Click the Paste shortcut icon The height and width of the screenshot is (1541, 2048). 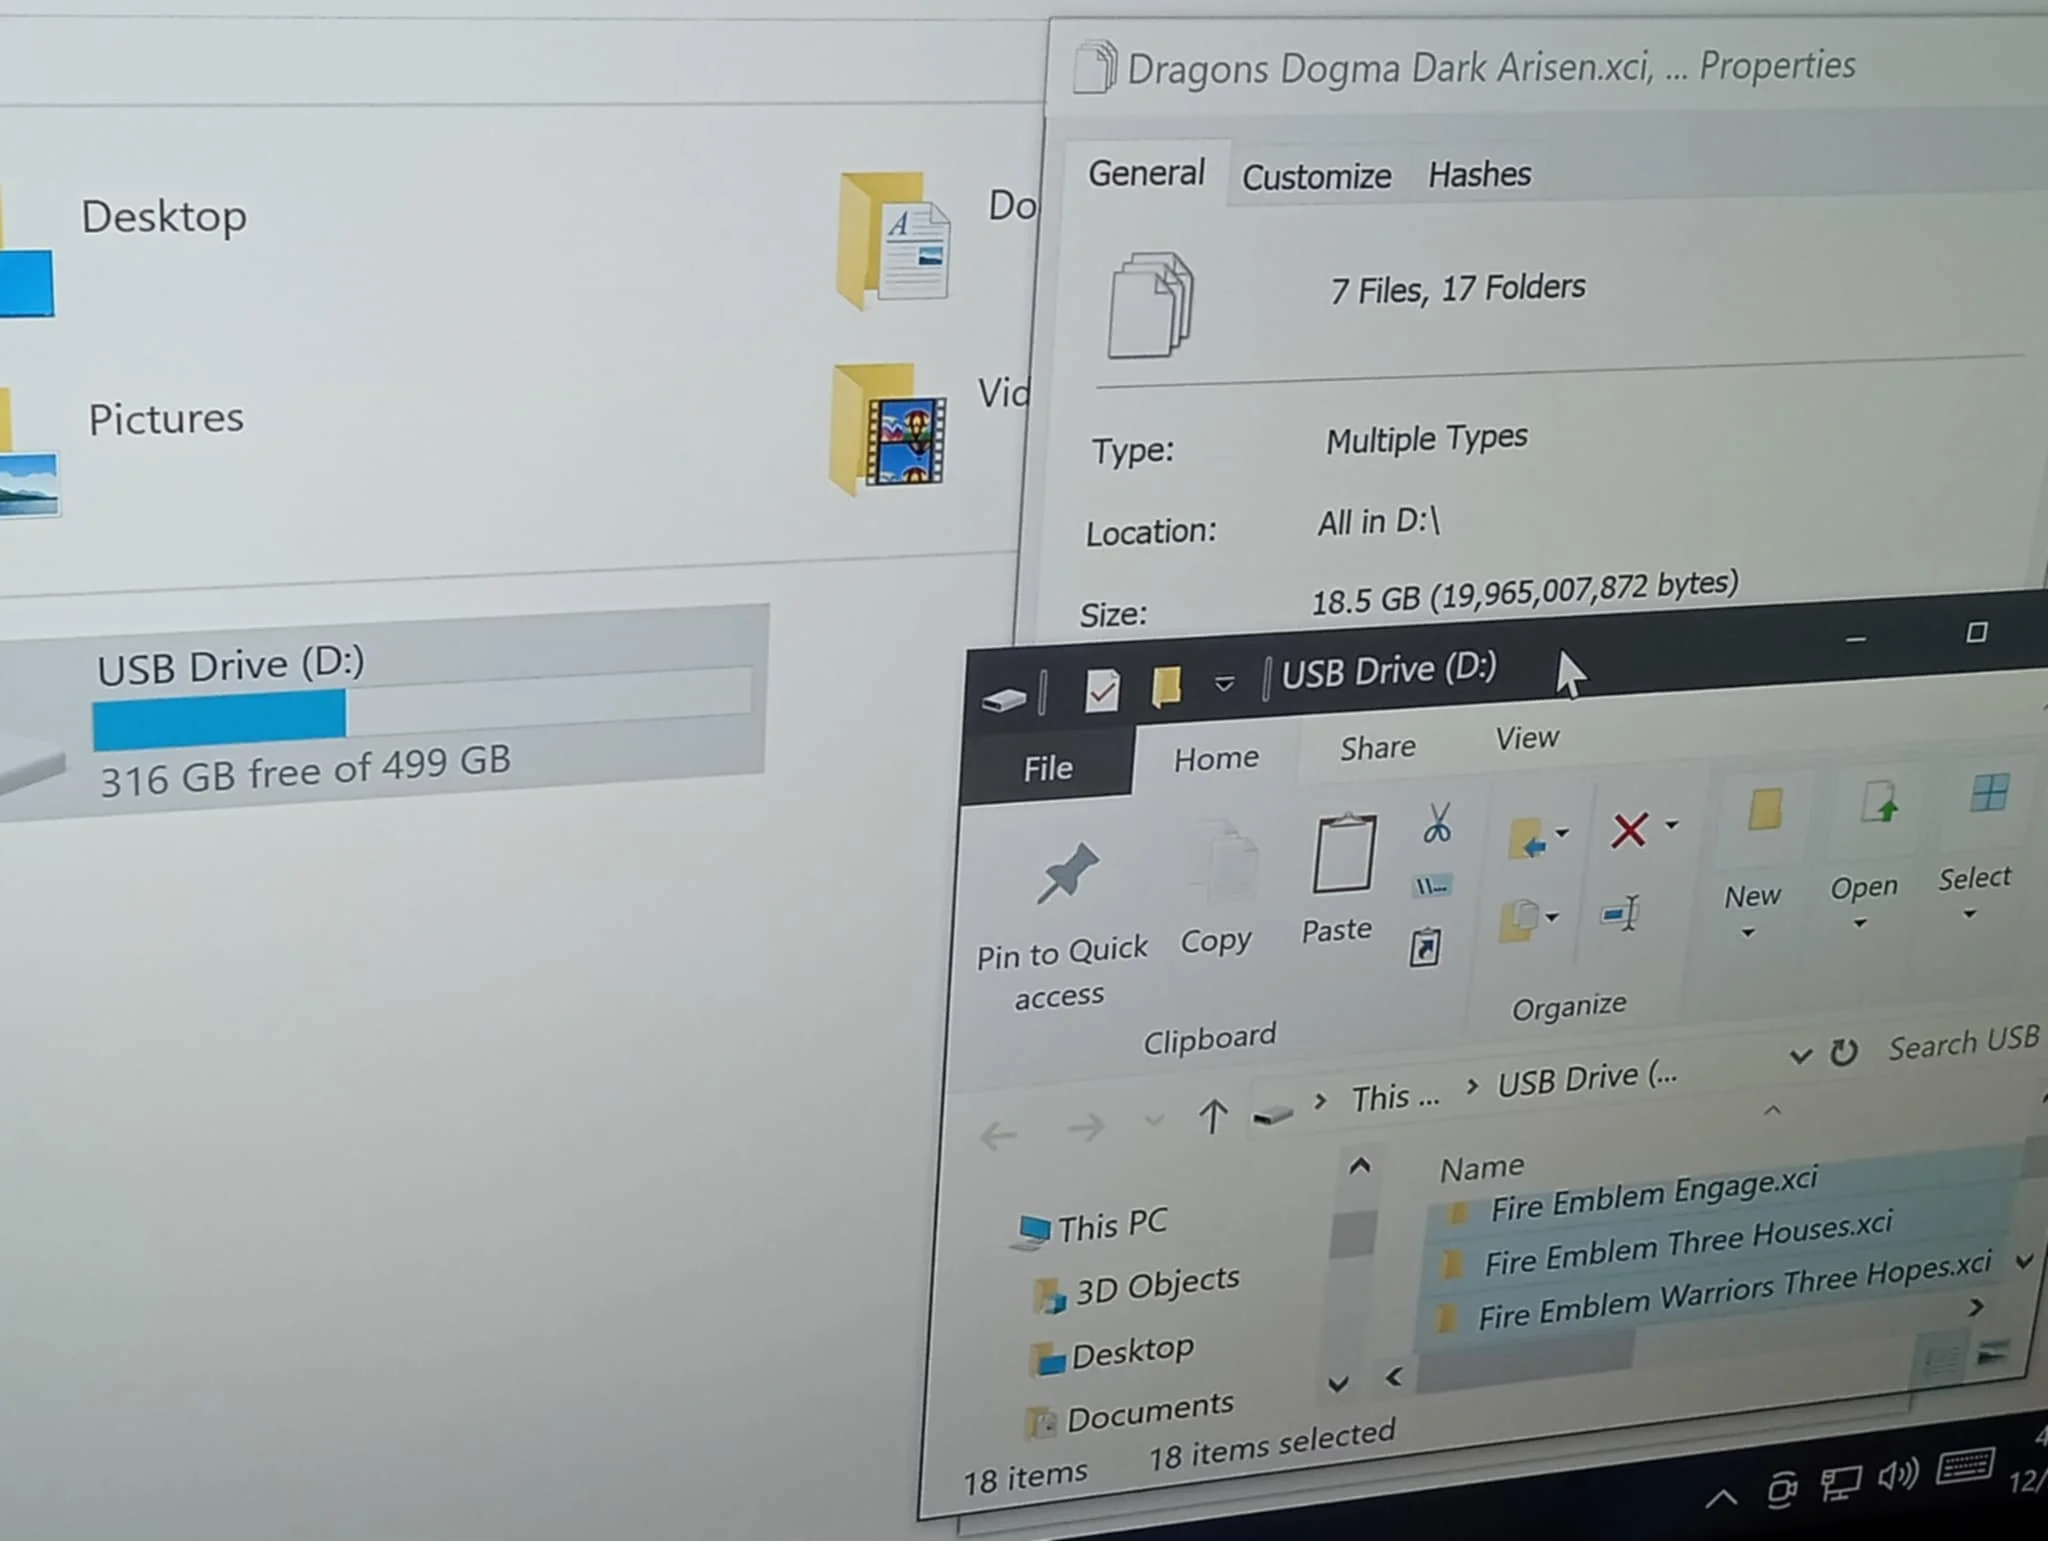1425,948
